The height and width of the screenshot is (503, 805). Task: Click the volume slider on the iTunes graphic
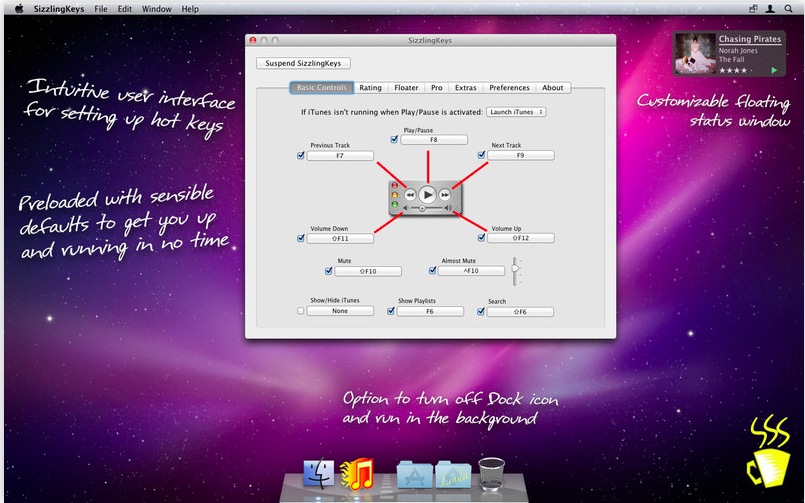point(427,208)
